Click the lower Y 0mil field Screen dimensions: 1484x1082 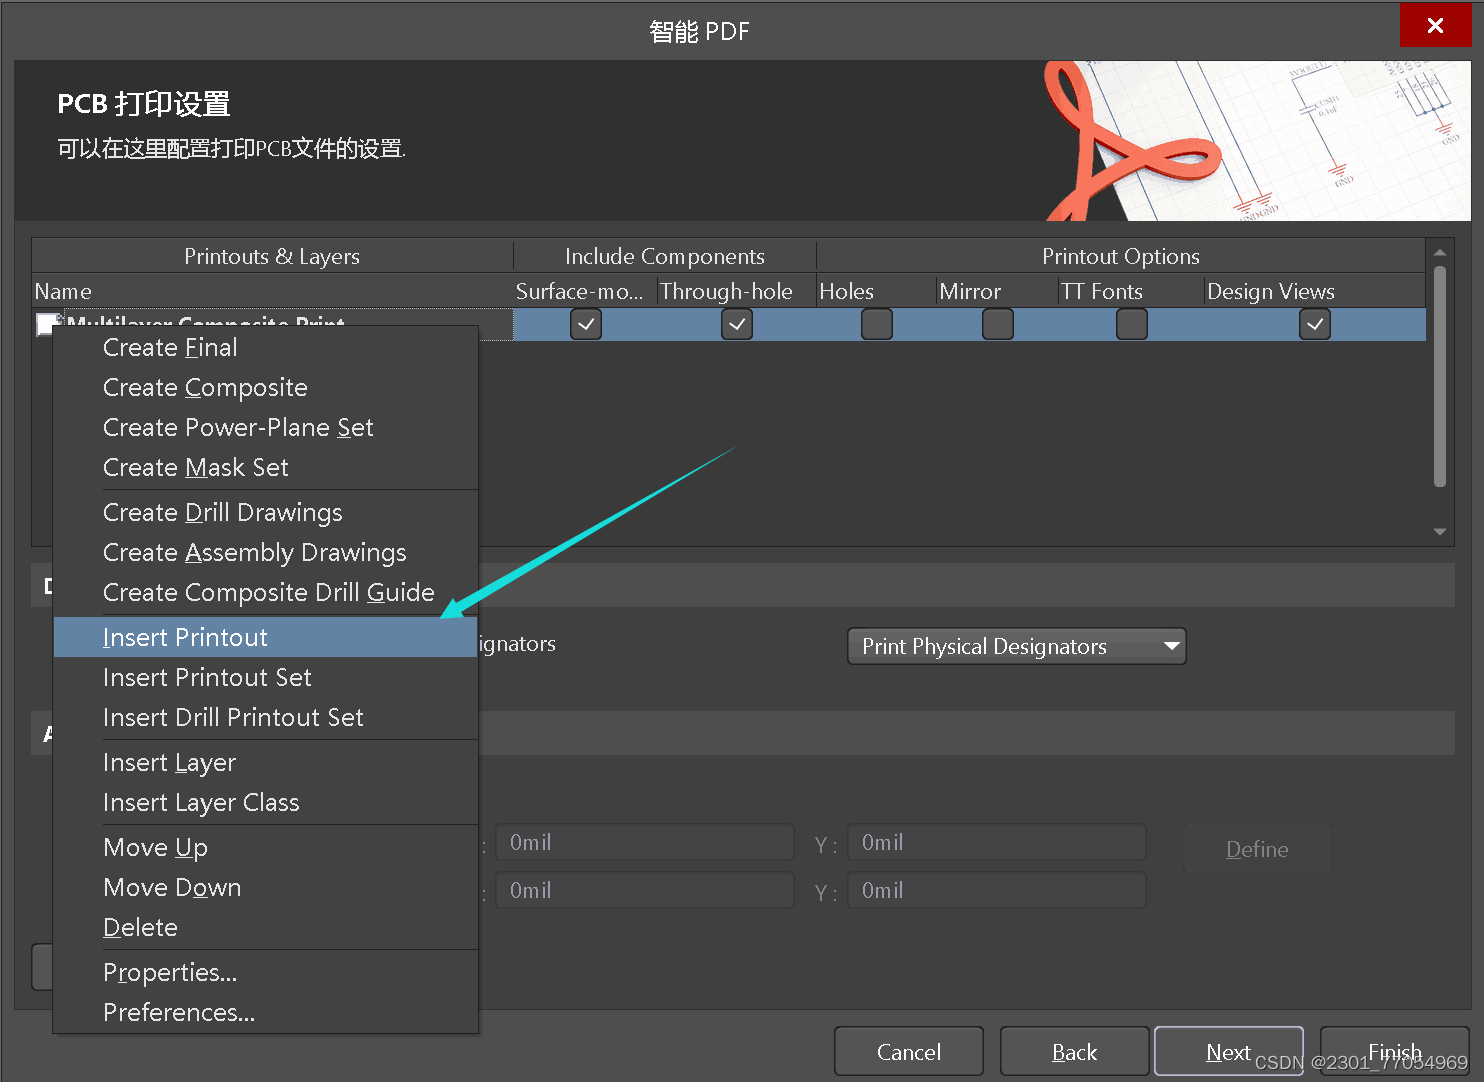coord(997,890)
